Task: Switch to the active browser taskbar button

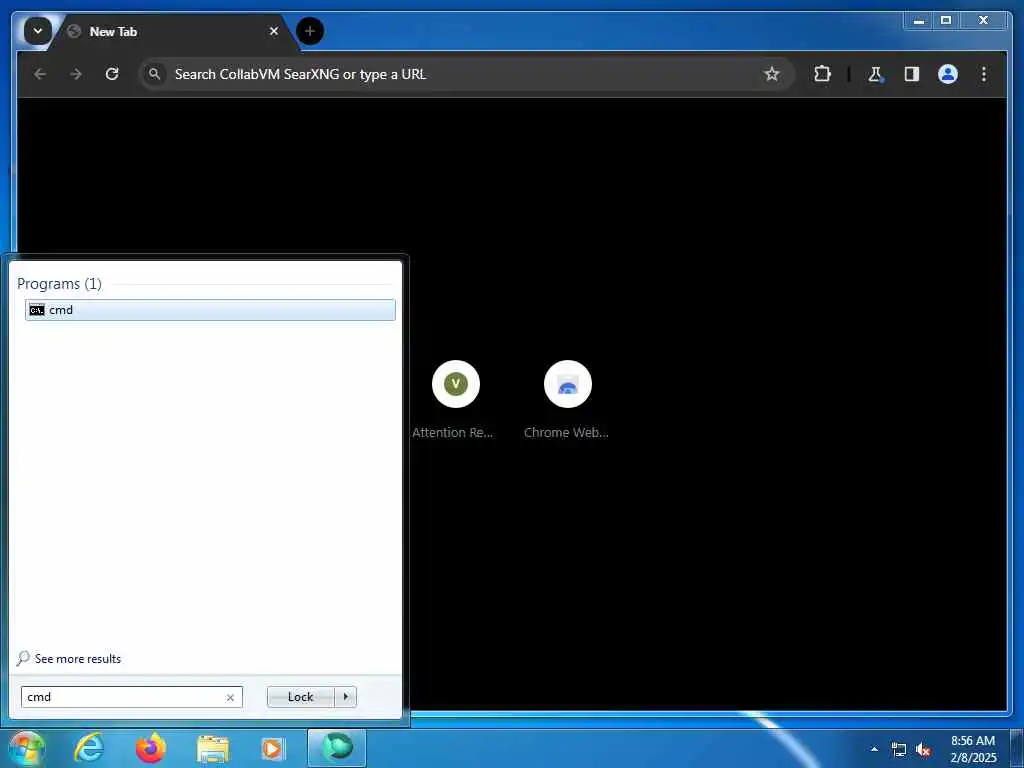Action: (x=336, y=748)
